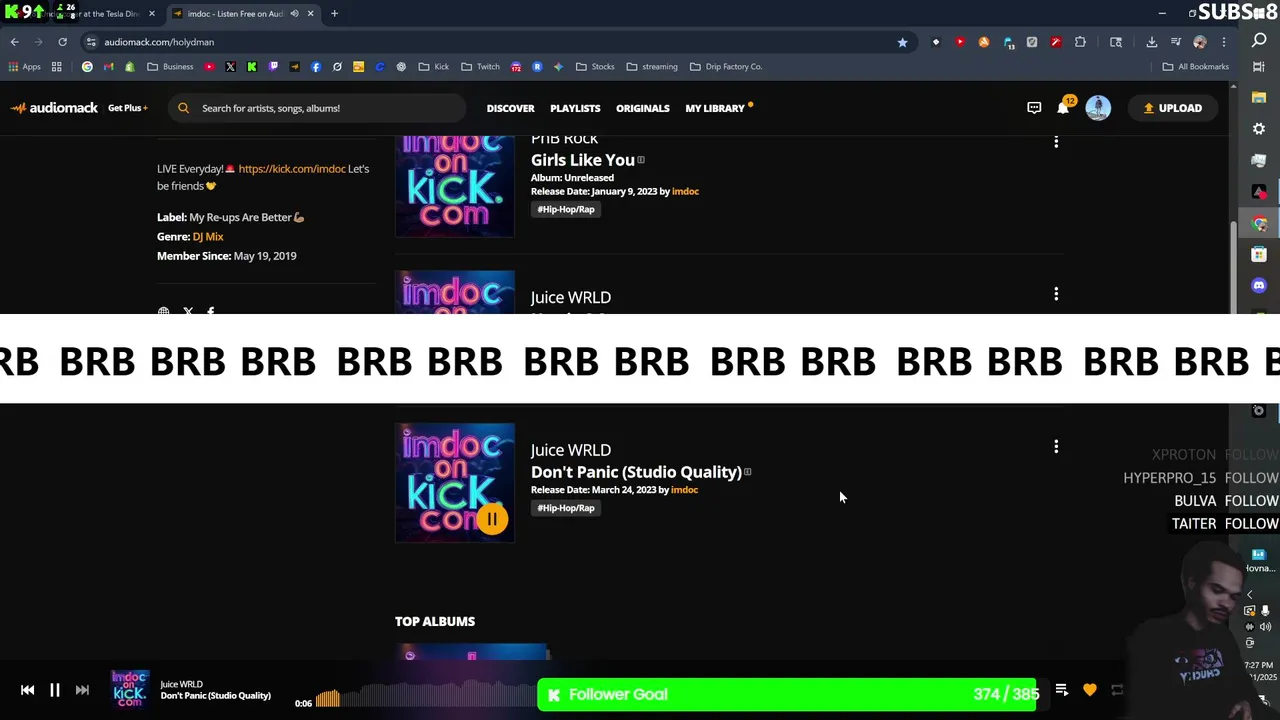This screenshot has width=1280, height=720.
Task: Open the ORIGINALS menu
Action: tap(642, 108)
